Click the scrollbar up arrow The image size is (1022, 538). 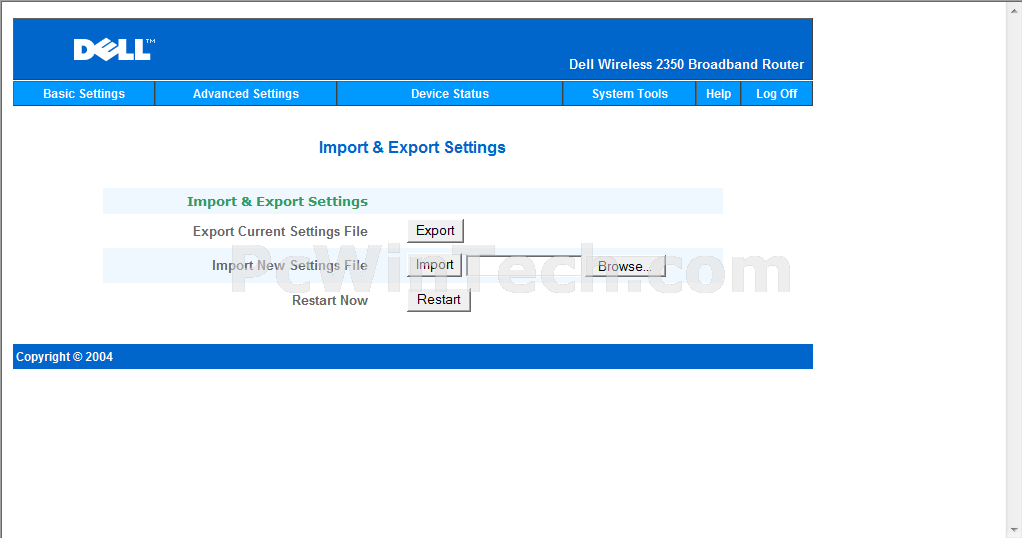pos(1015,8)
